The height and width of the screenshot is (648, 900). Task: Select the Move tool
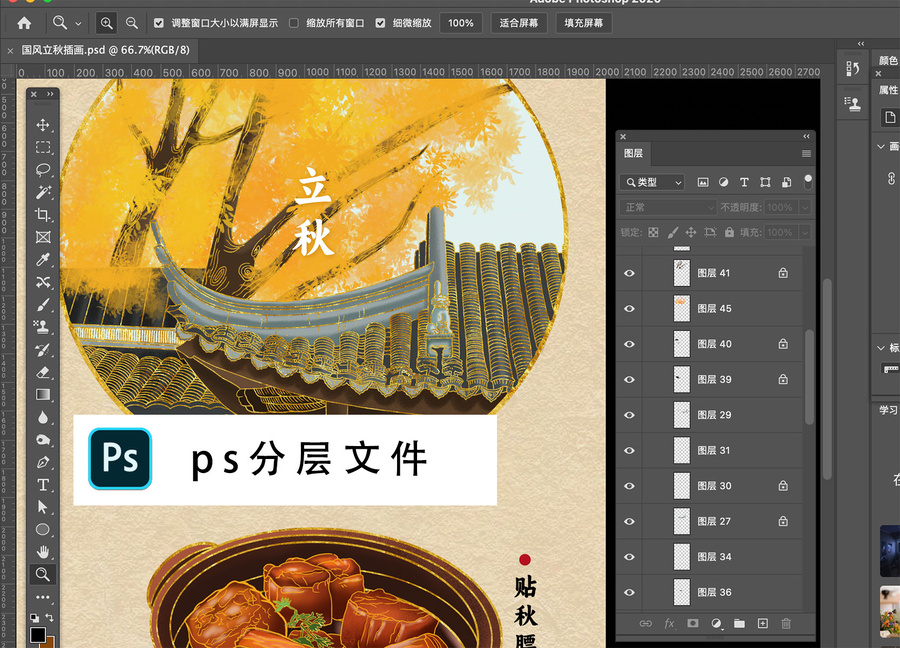click(x=43, y=125)
